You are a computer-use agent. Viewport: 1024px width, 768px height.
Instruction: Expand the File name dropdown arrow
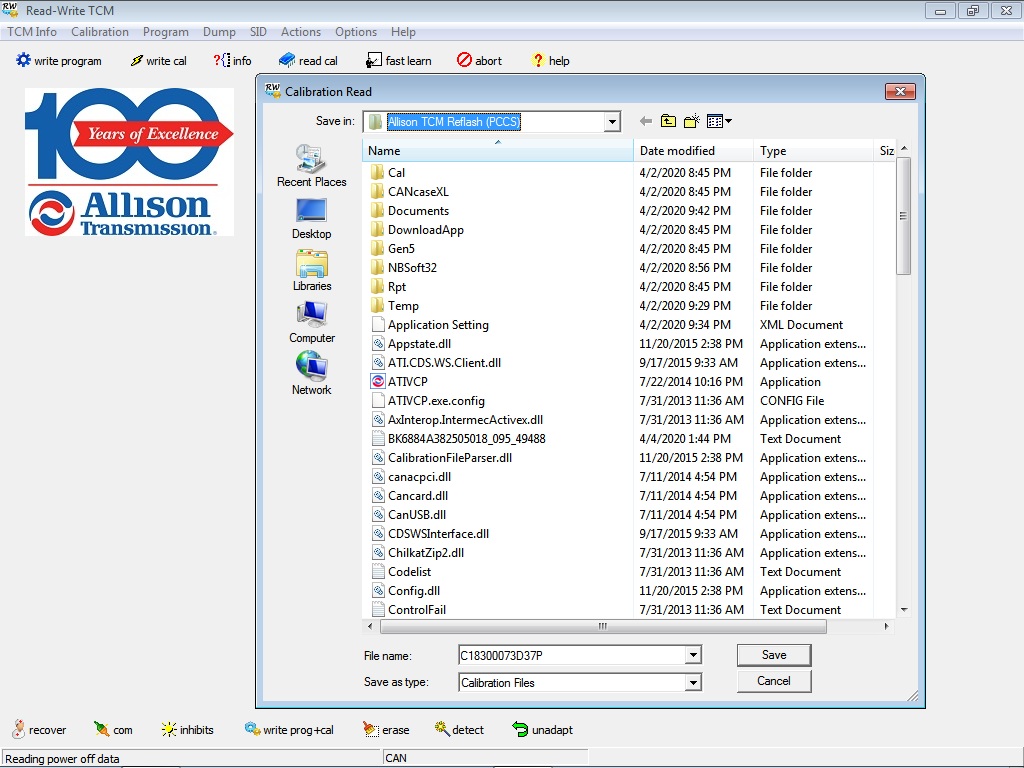pos(693,655)
